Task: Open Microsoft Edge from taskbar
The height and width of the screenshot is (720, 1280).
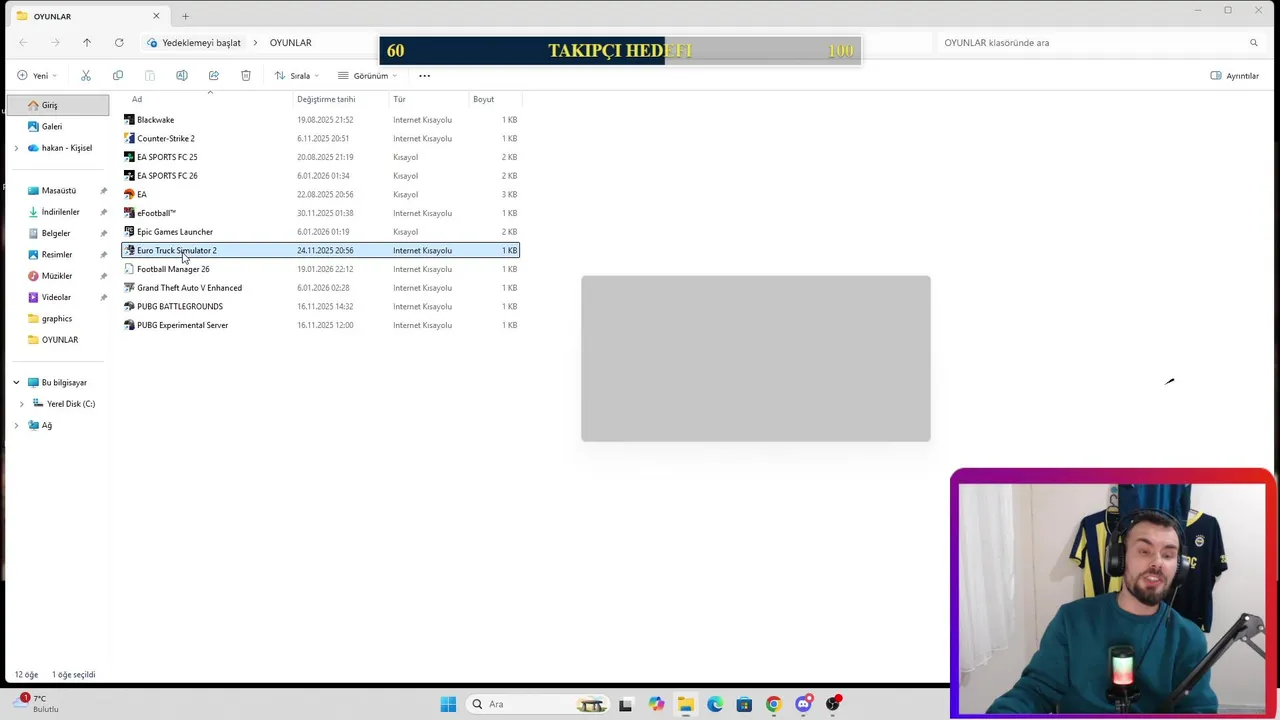Action: (x=715, y=704)
